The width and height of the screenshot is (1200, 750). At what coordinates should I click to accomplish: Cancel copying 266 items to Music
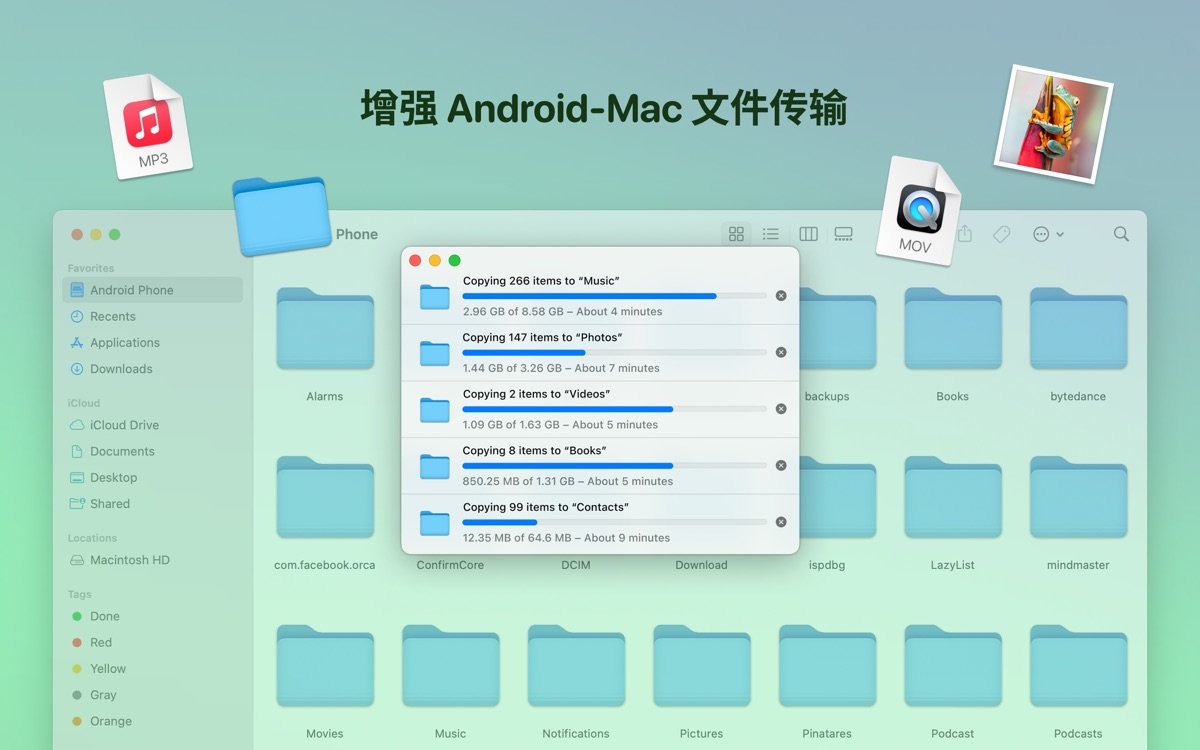pyautogui.click(x=781, y=296)
